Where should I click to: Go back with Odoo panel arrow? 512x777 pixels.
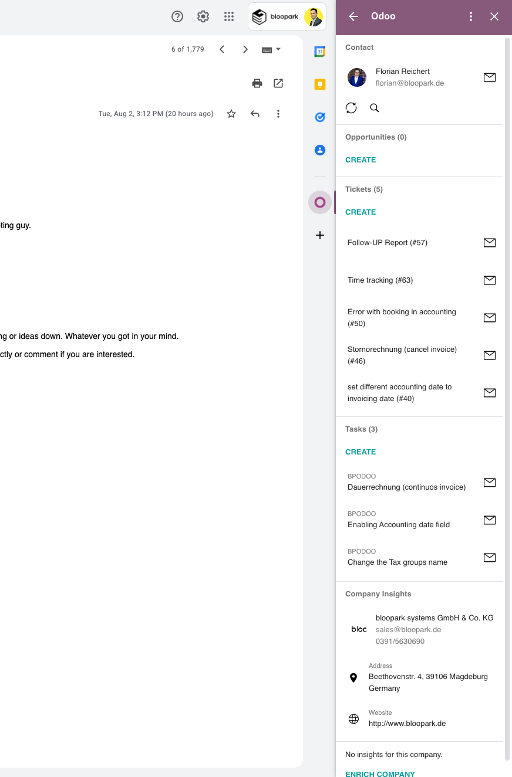pyautogui.click(x=353, y=16)
